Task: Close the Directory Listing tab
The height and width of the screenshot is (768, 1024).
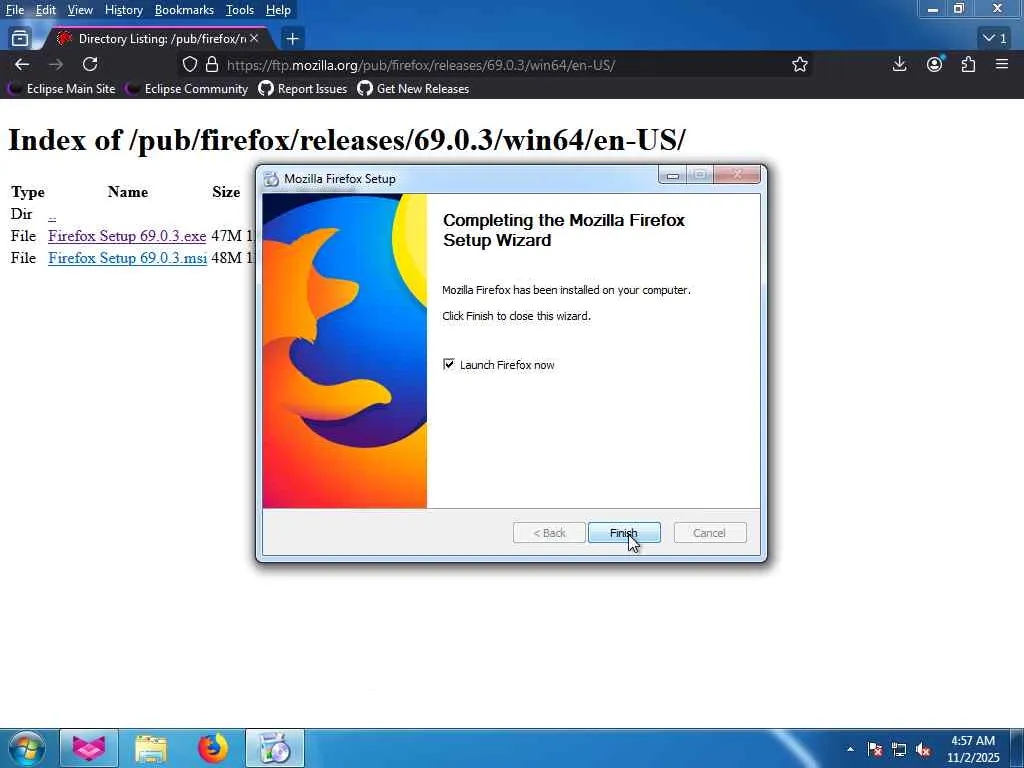Action: tap(254, 39)
